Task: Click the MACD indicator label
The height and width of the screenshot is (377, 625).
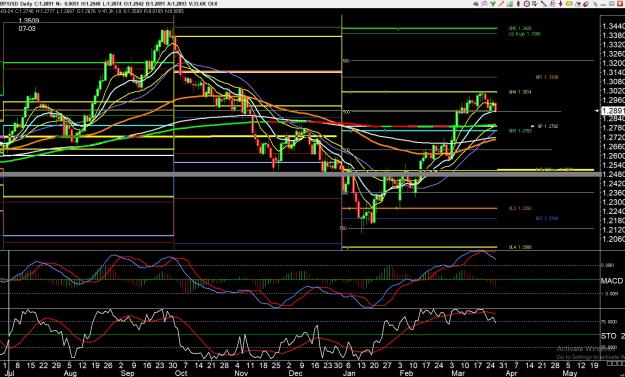Action: [612, 281]
